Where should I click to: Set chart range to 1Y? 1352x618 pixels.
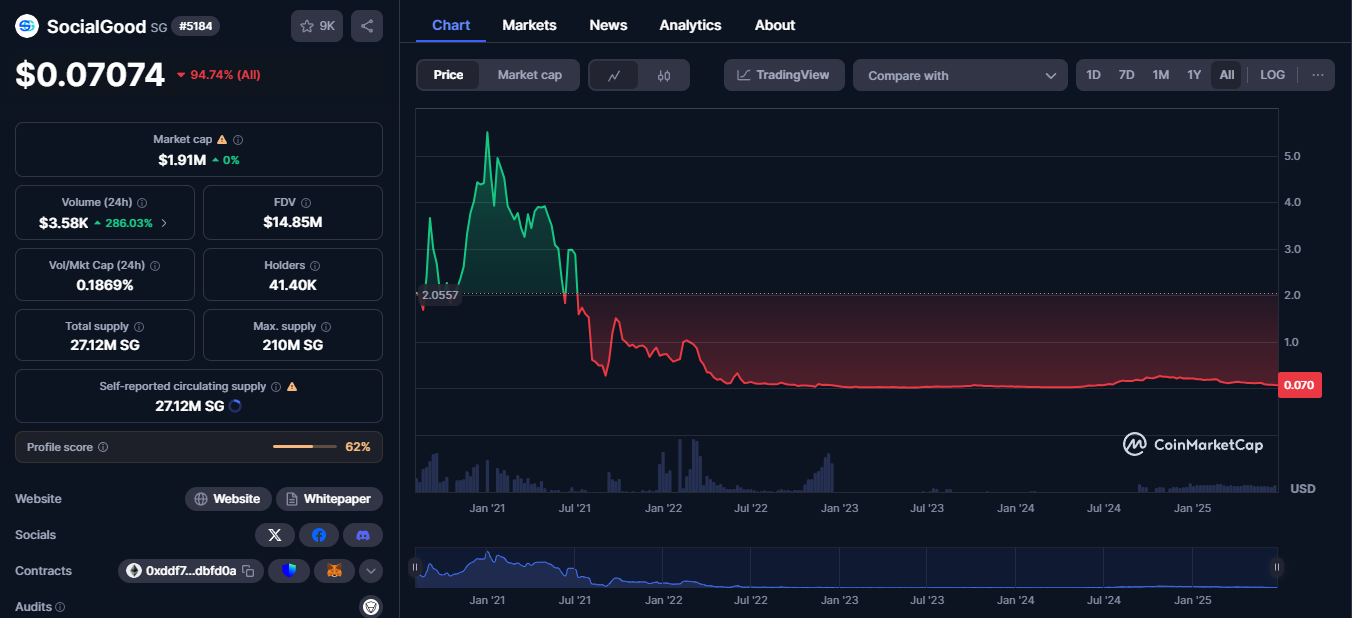(x=1194, y=75)
